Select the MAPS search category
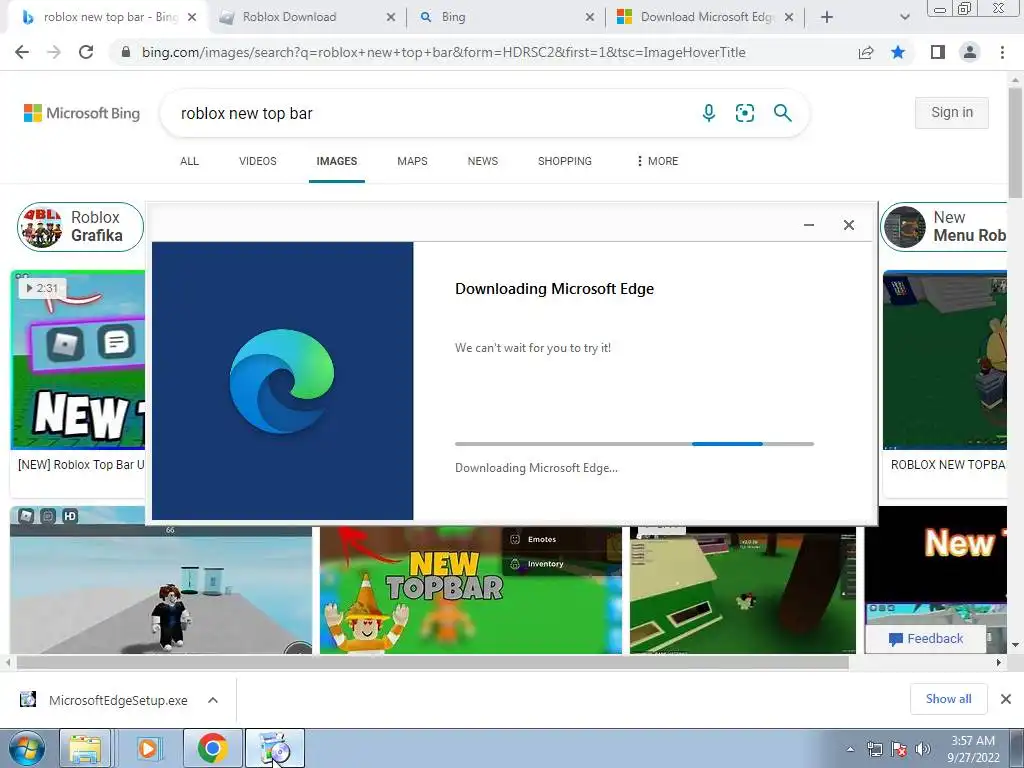Image resolution: width=1024 pixels, height=768 pixels. [412, 161]
